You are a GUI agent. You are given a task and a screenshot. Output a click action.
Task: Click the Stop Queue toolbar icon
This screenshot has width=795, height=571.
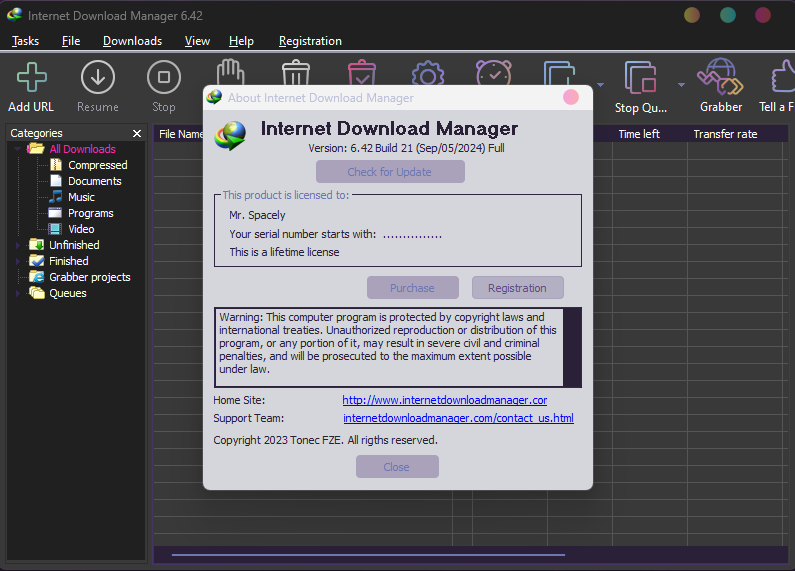pos(641,77)
